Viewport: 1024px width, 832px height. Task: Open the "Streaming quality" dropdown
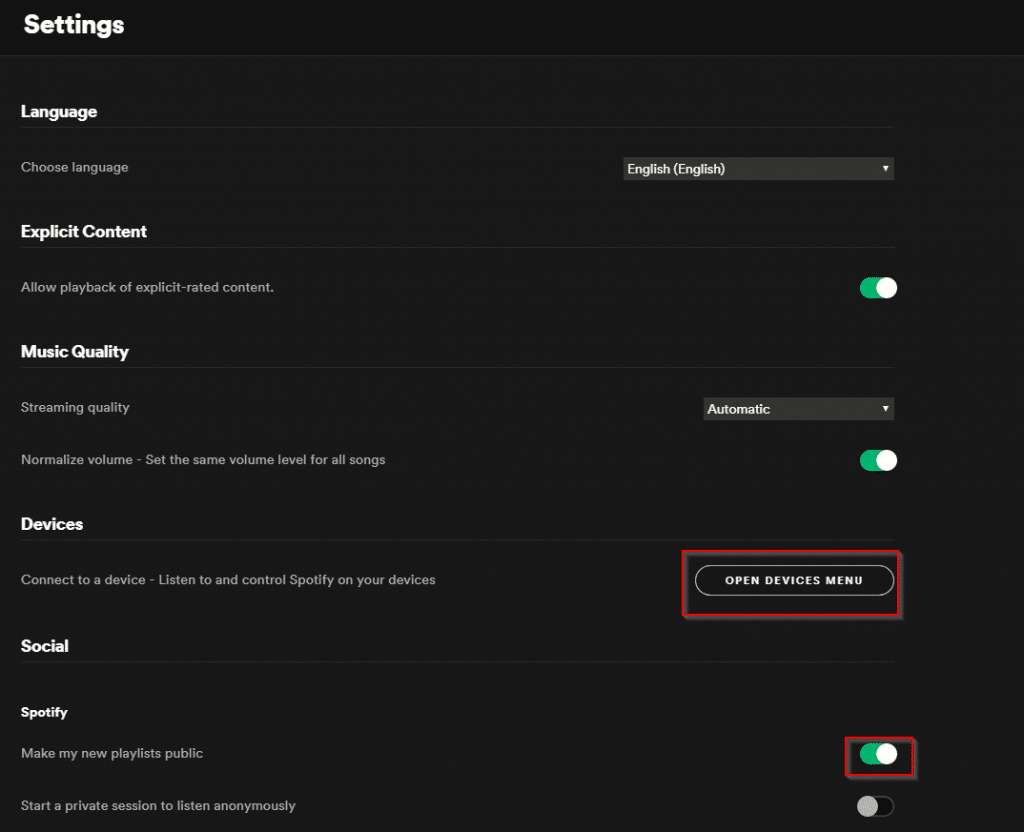coord(797,408)
